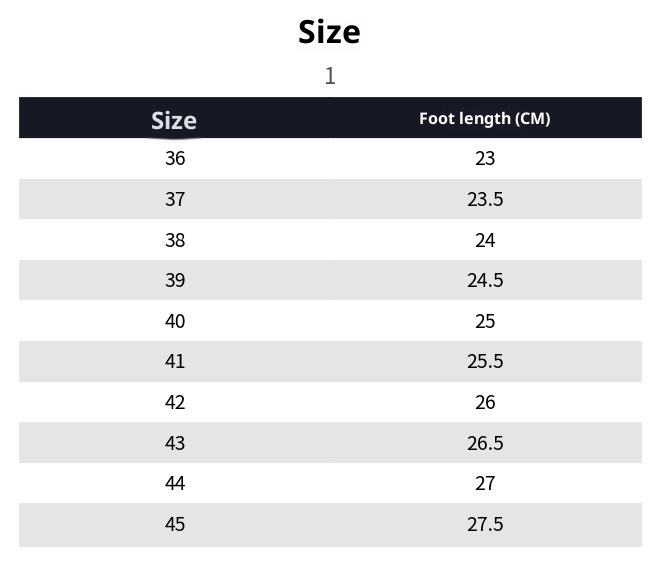Select the foot length cell showing 26

coord(485,402)
